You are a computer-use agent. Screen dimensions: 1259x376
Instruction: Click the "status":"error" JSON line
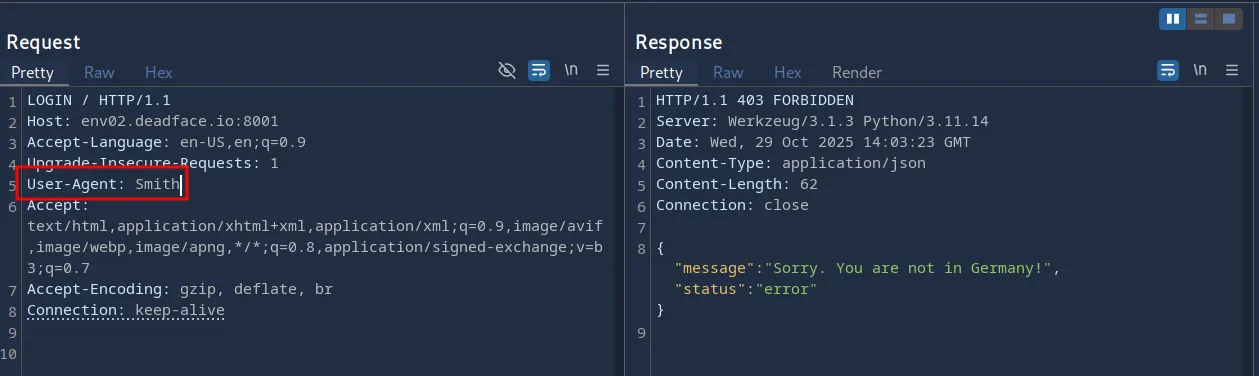click(x=746, y=289)
